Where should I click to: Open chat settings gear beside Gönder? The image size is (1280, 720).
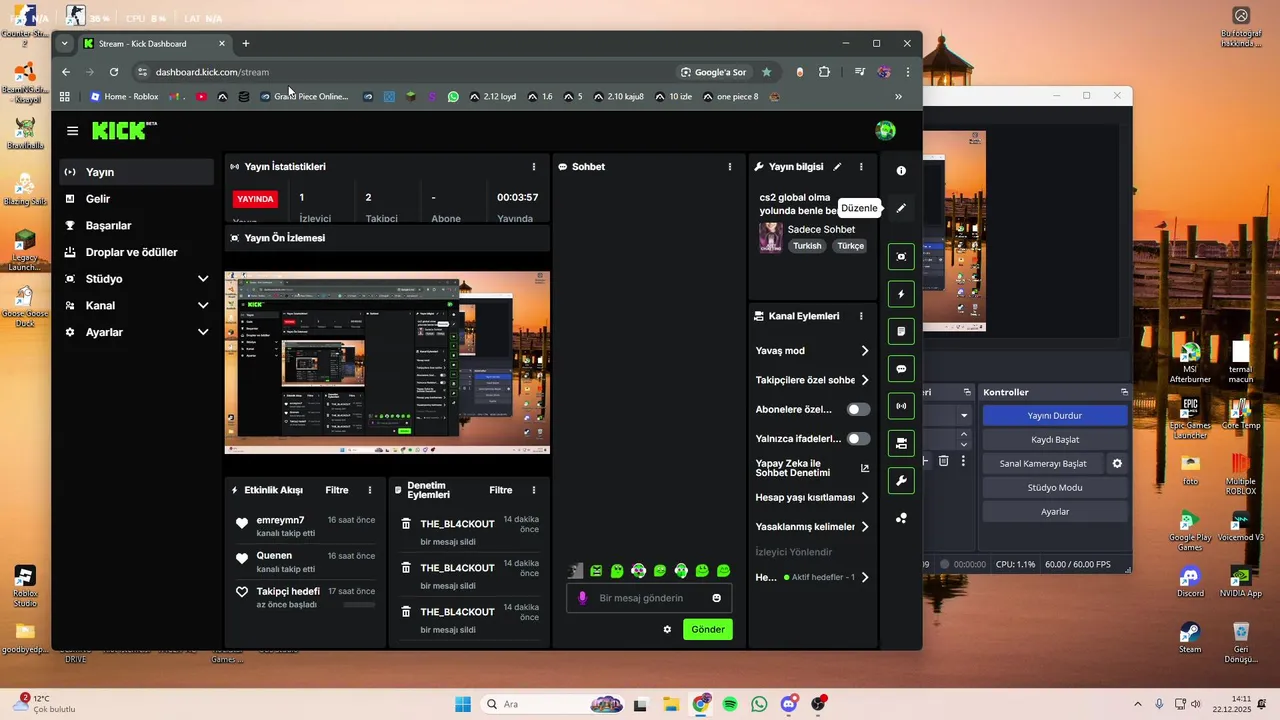pyautogui.click(x=667, y=629)
